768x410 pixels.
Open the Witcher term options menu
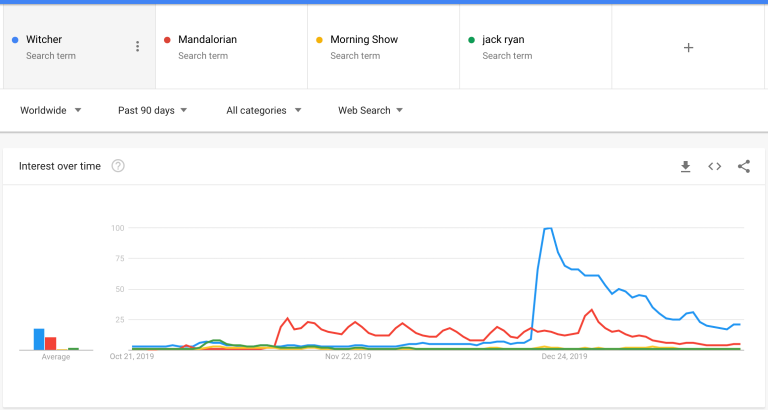[x=138, y=47]
